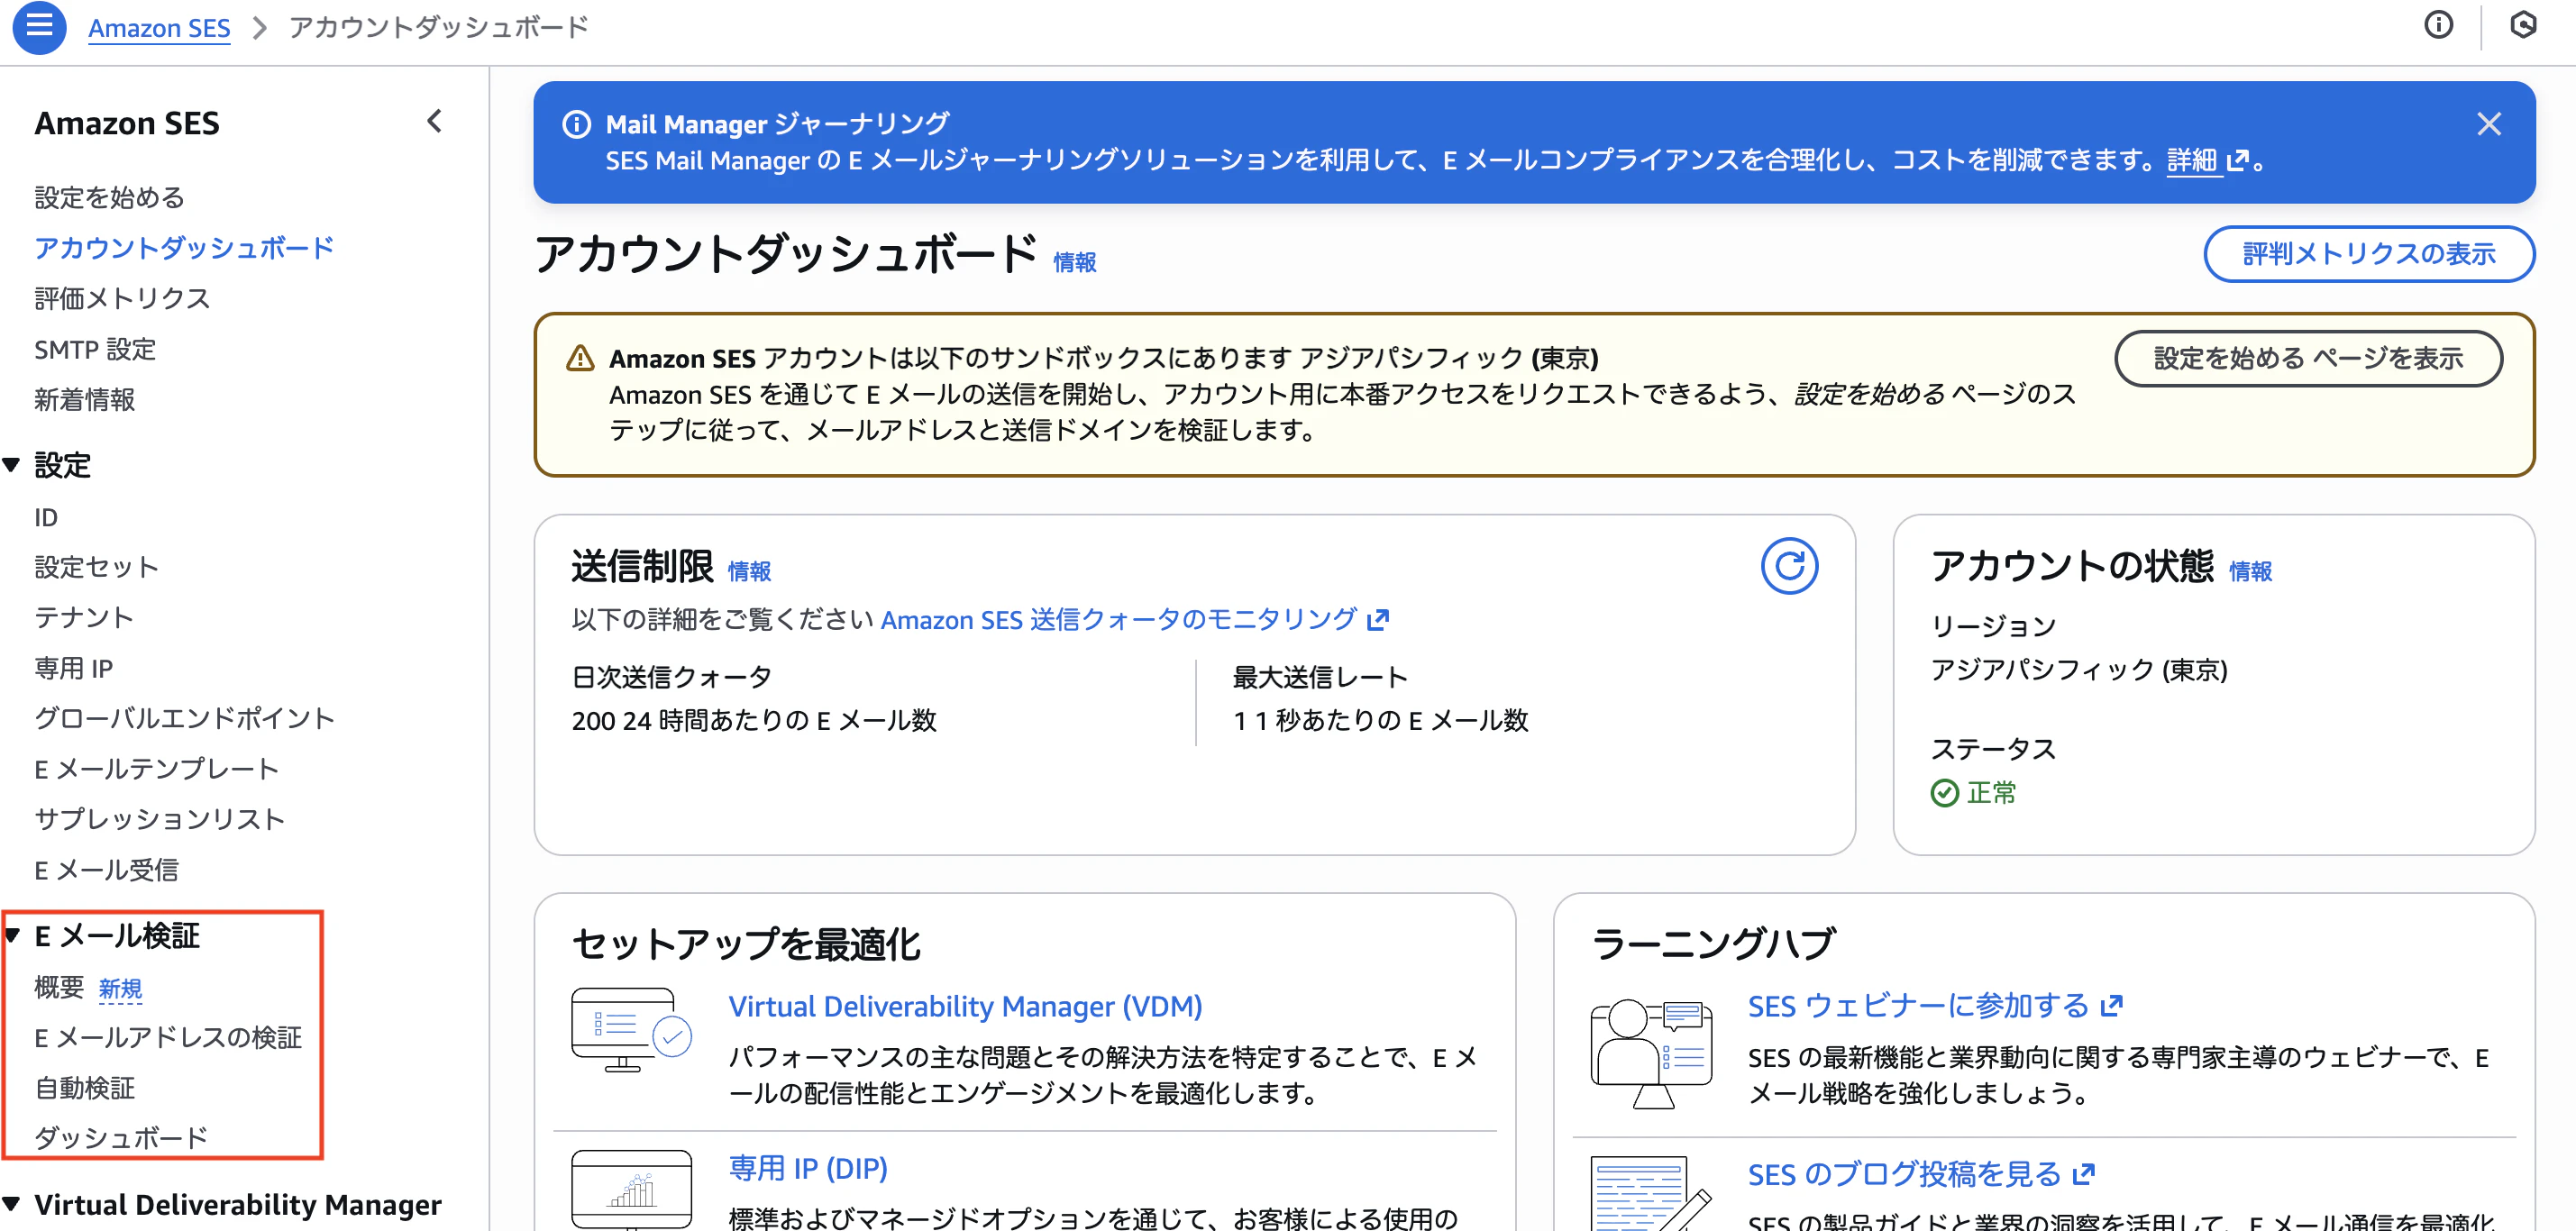
Task: Click the sandbox warning triangle icon
Action: pyautogui.click(x=580, y=358)
